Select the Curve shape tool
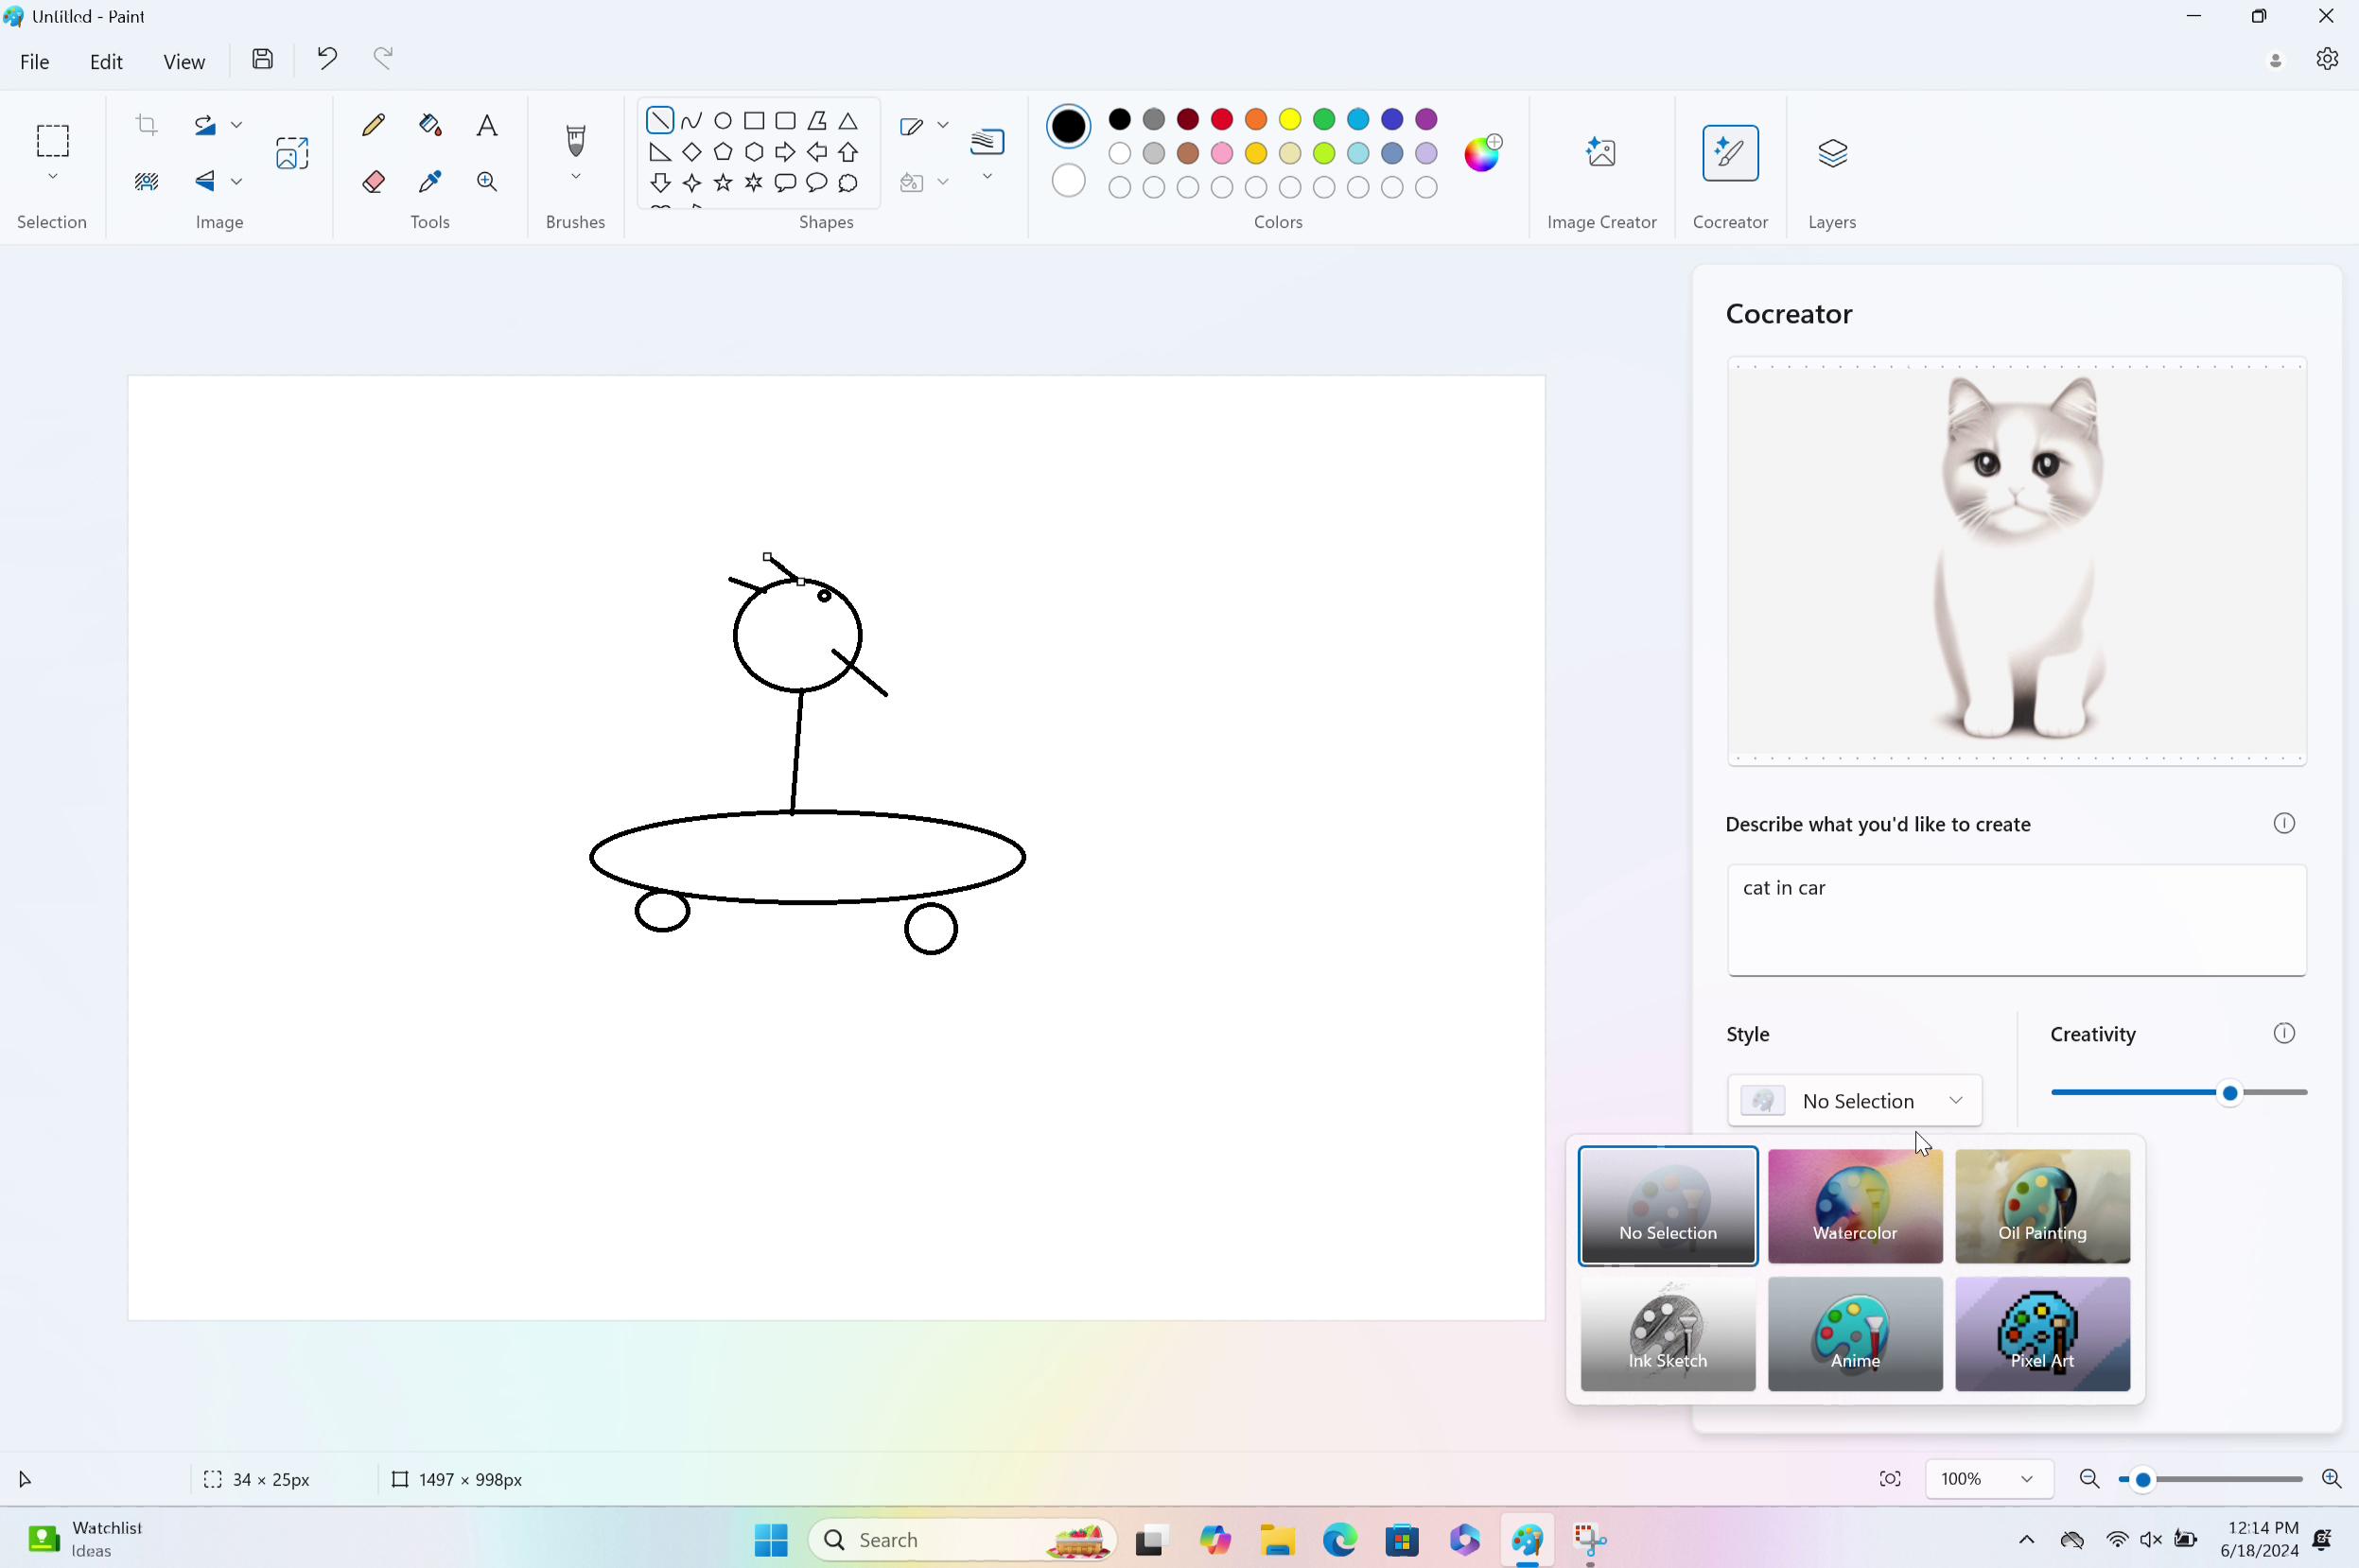This screenshot has width=2359, height=1568. (692, 121)
